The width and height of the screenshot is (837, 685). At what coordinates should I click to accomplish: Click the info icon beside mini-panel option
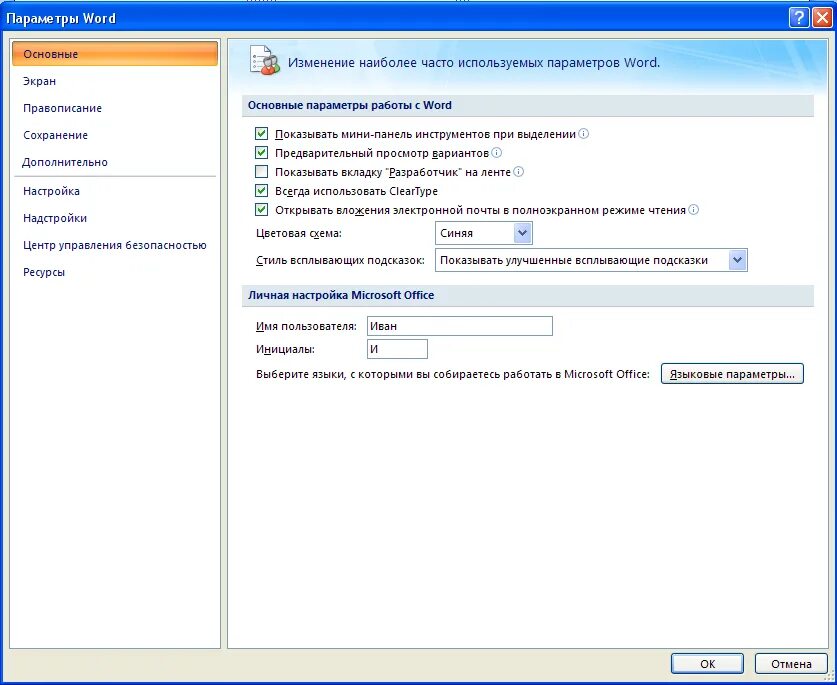tap(583, 133)
